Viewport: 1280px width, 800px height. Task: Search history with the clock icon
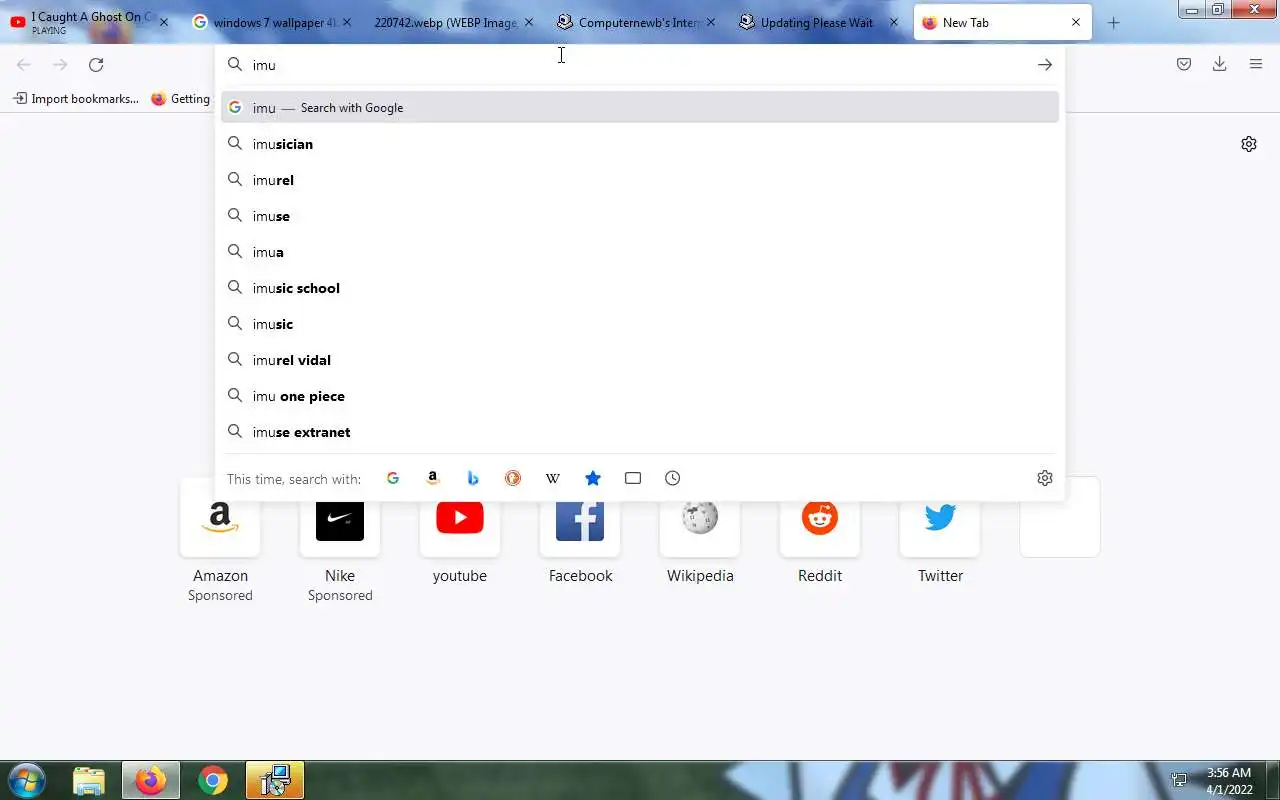click(x=673, y=478)
